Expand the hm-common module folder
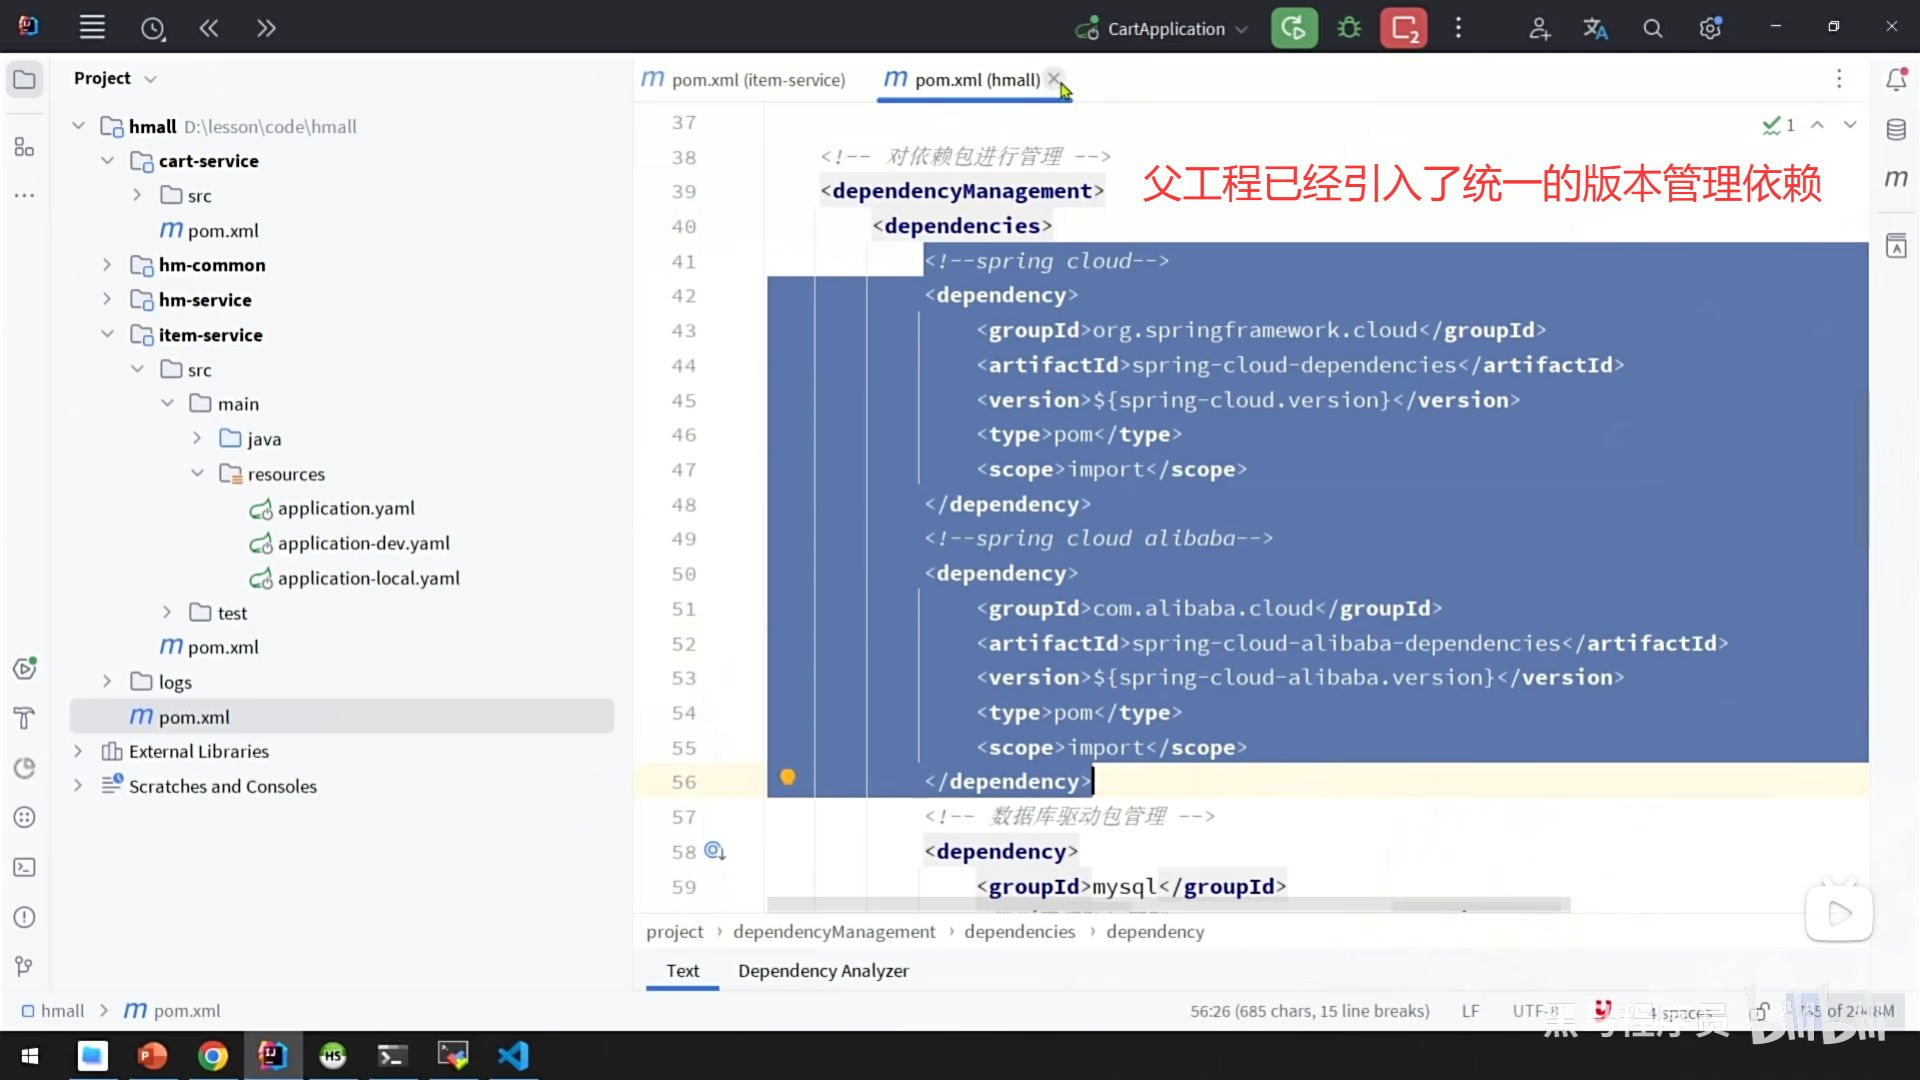 tap(107, 265)
